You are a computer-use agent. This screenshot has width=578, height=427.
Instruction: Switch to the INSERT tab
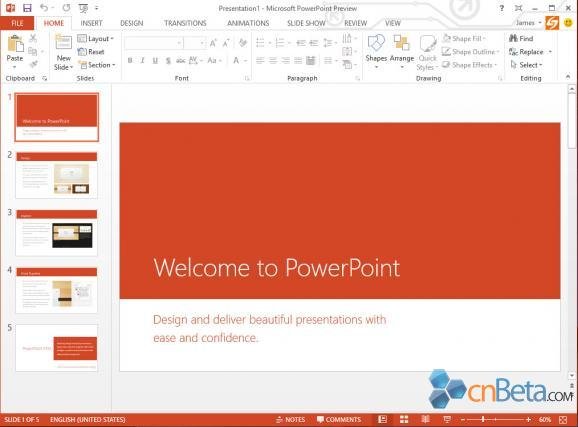(x=91, y=23)
